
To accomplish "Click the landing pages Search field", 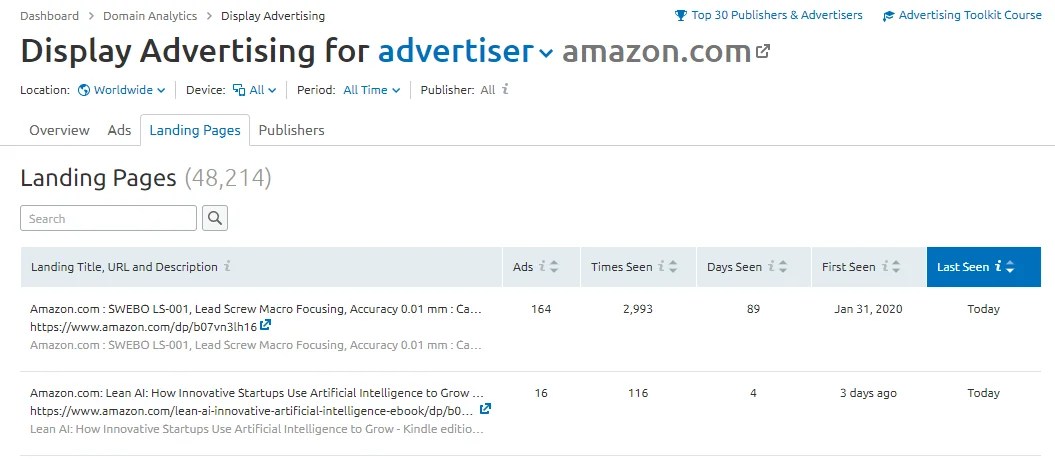I will [x=109, y=218].
